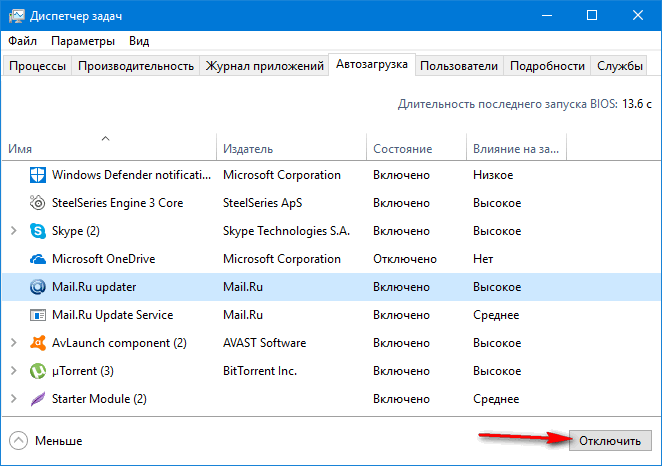Open the Файл menu
Viewport: 662px width, 466px height.
click(22, 41)
